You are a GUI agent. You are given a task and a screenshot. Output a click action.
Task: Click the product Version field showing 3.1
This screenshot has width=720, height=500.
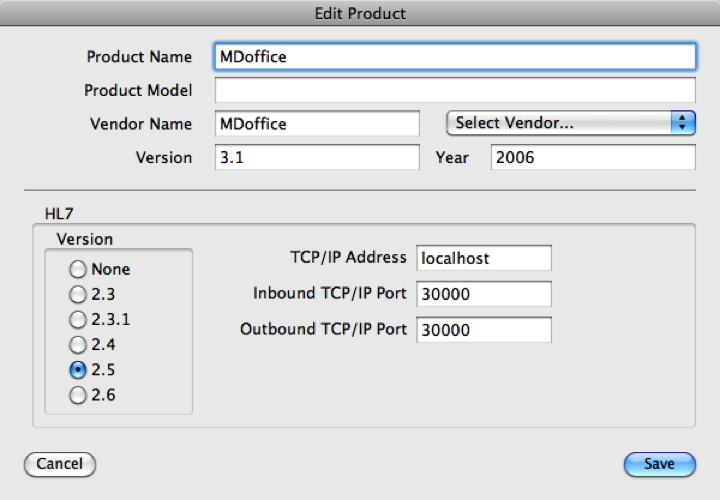[316, 158]
